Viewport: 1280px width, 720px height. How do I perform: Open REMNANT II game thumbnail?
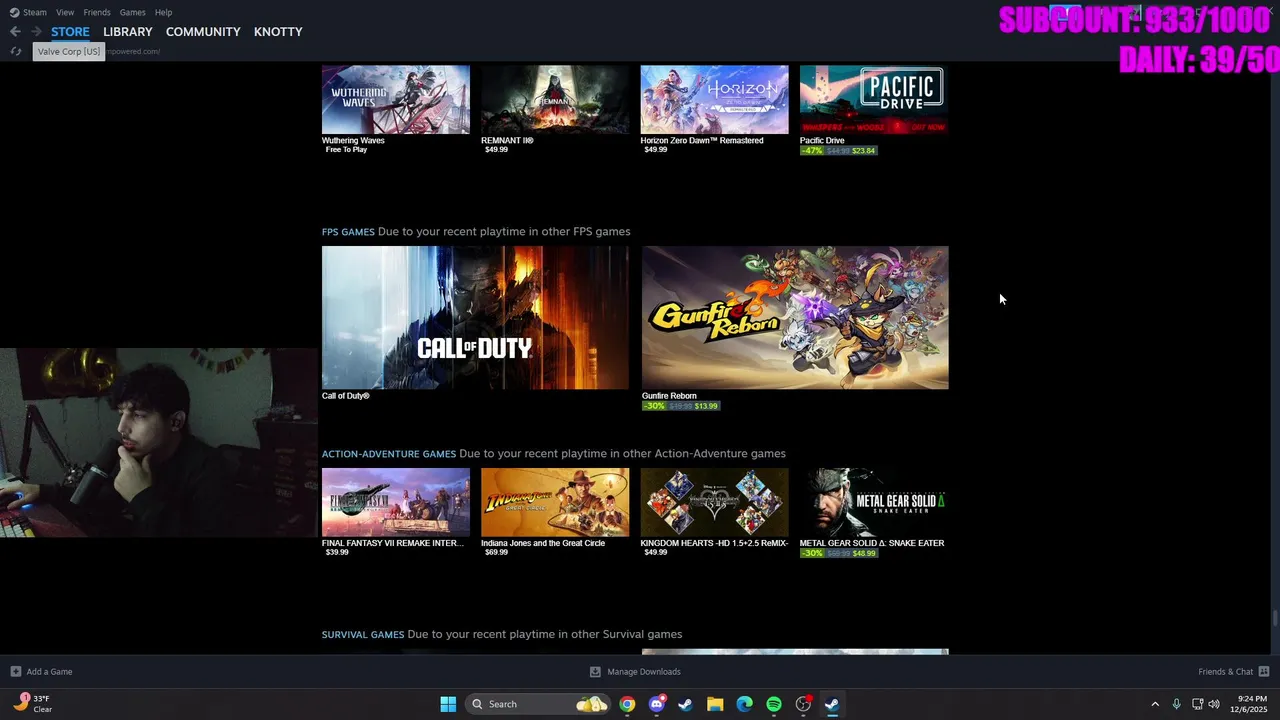(555, 99)
